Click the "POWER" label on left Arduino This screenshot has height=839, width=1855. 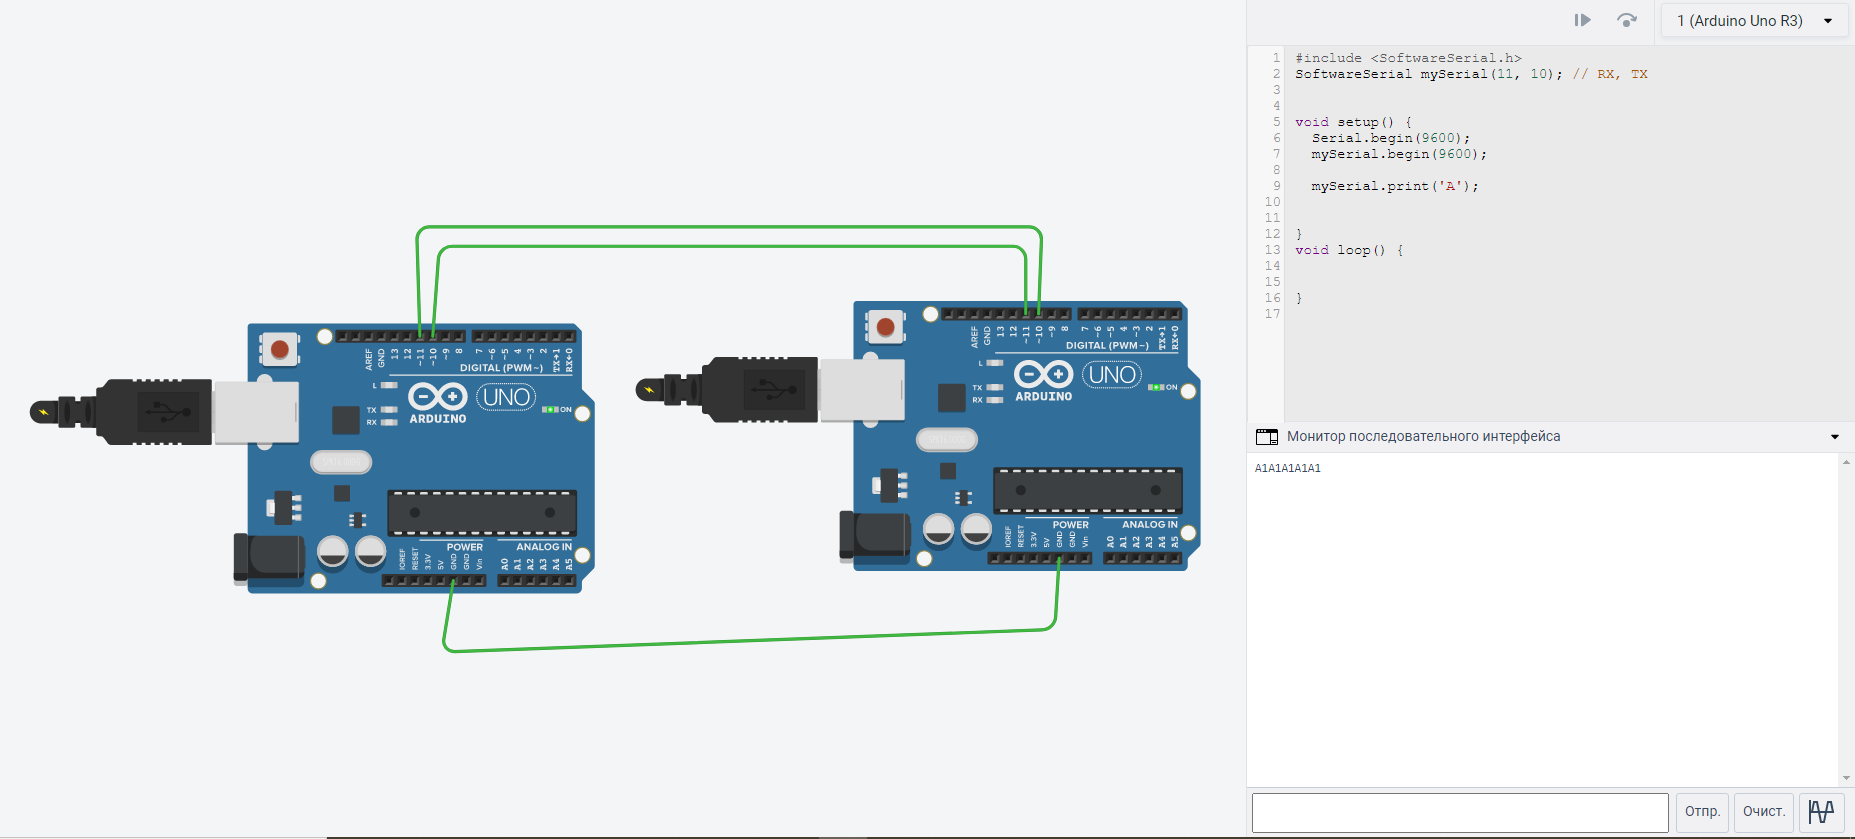coord(465,547)
